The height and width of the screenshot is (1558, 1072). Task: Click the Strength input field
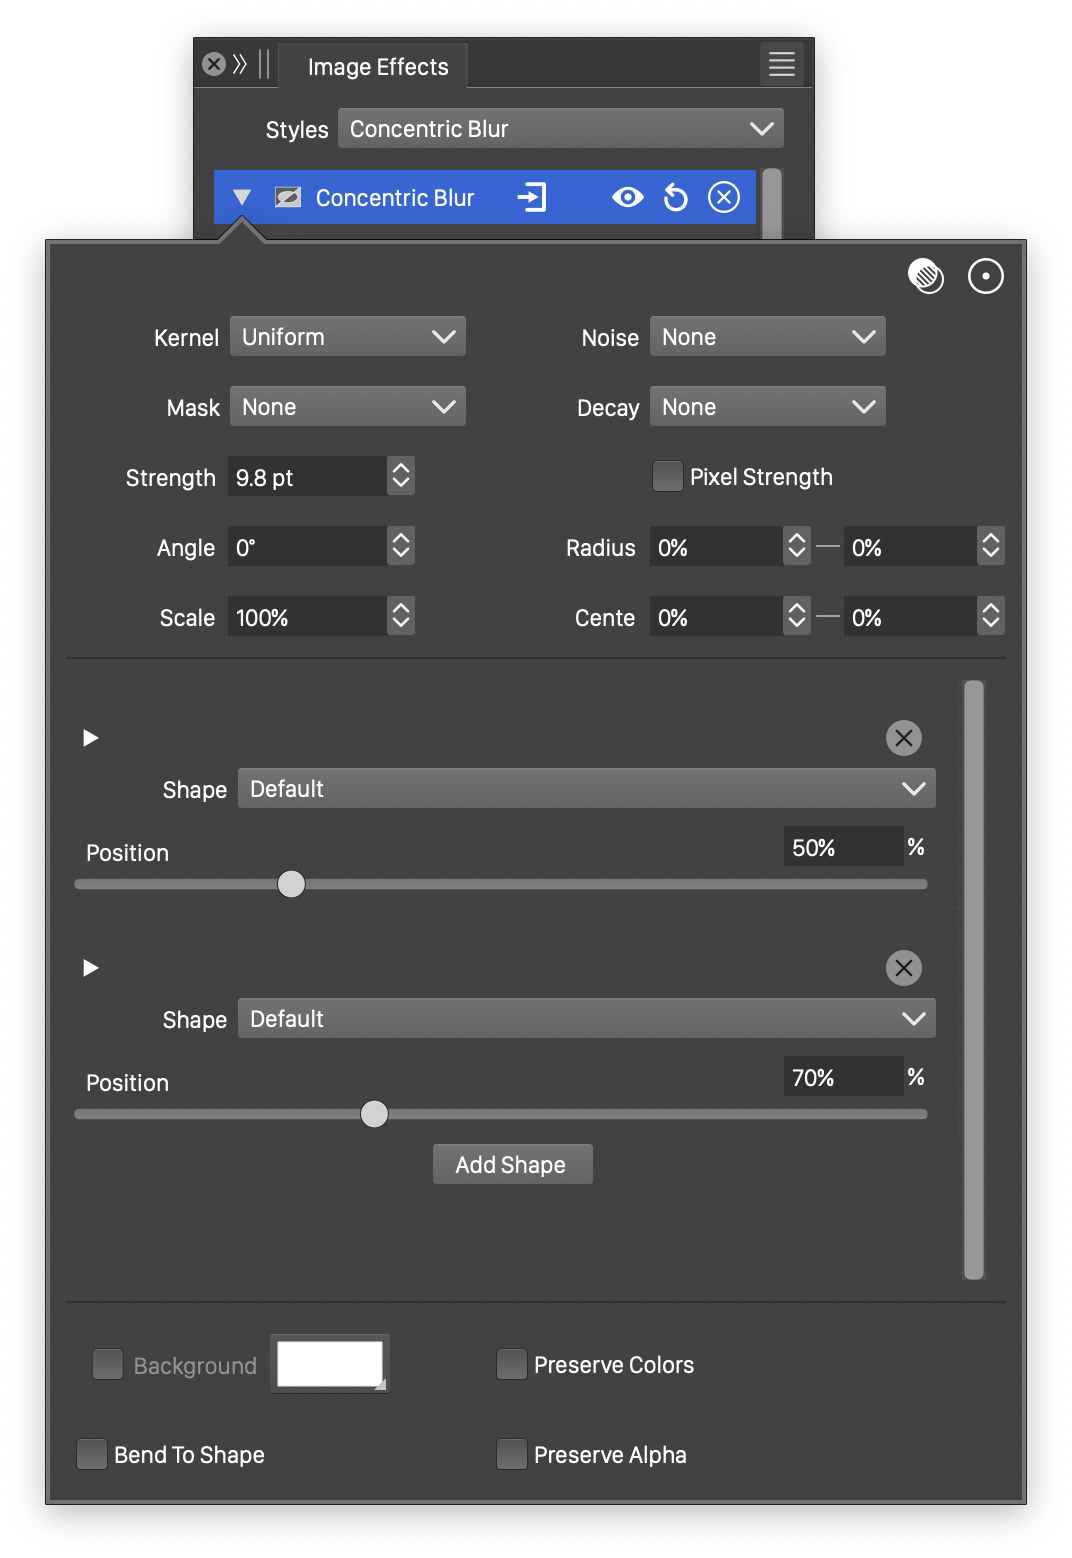306,478
